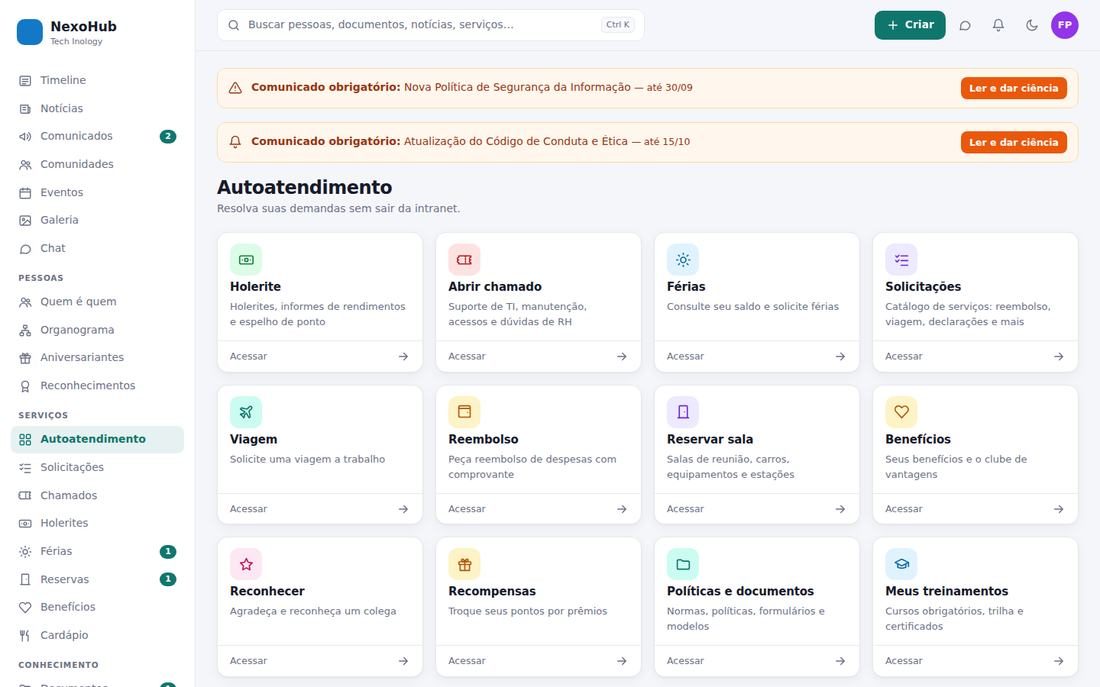The height and width of the screenshot is (687, 1100).
Task: Open Holerites in the sidebar
Action: 98,523
